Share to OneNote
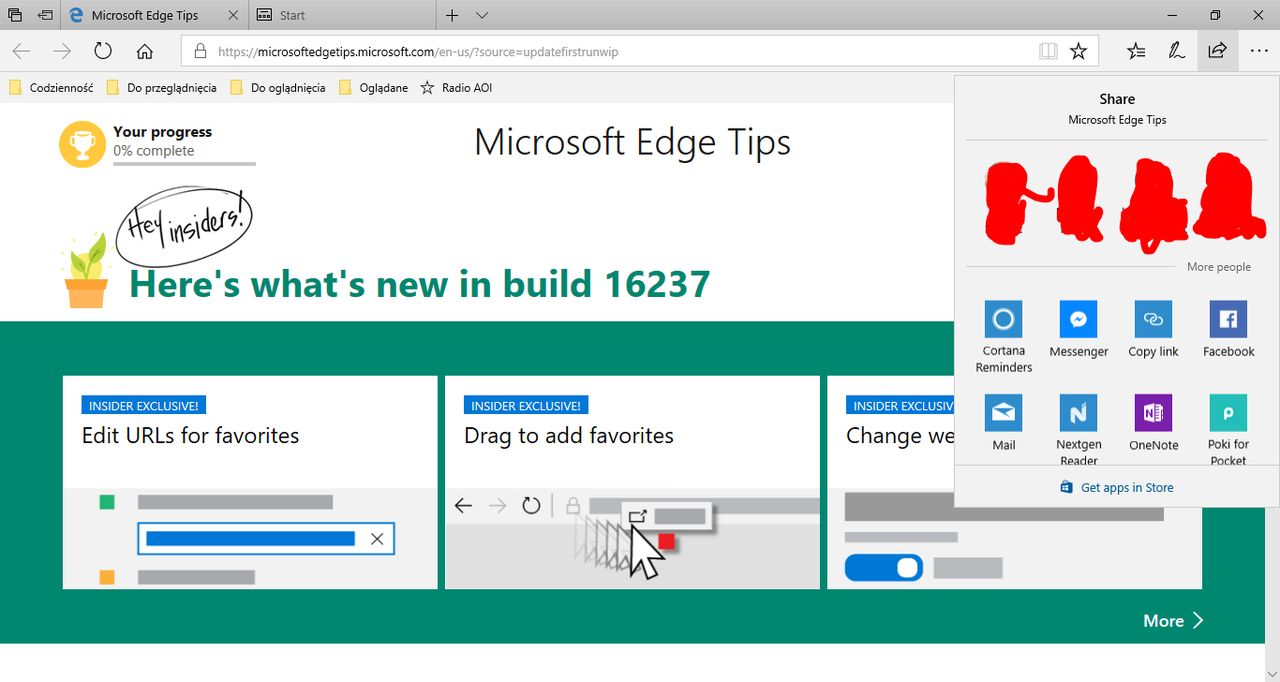 point(1153,423)
